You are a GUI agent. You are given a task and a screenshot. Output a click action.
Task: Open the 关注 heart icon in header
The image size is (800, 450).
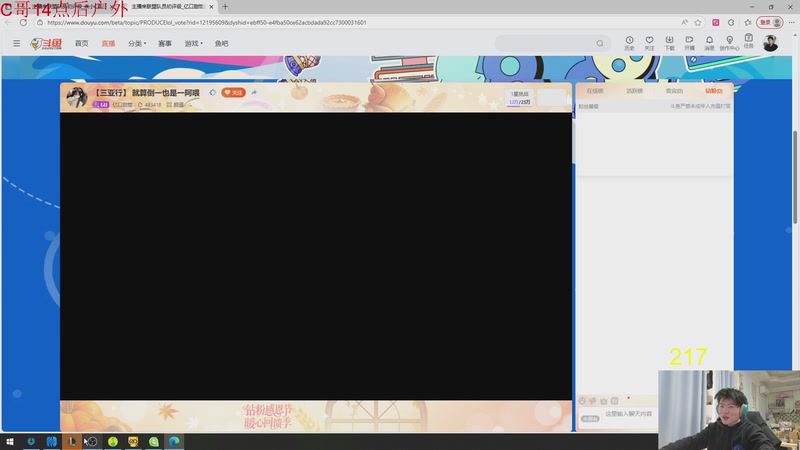pyautogui.click(x=649, y=43)
